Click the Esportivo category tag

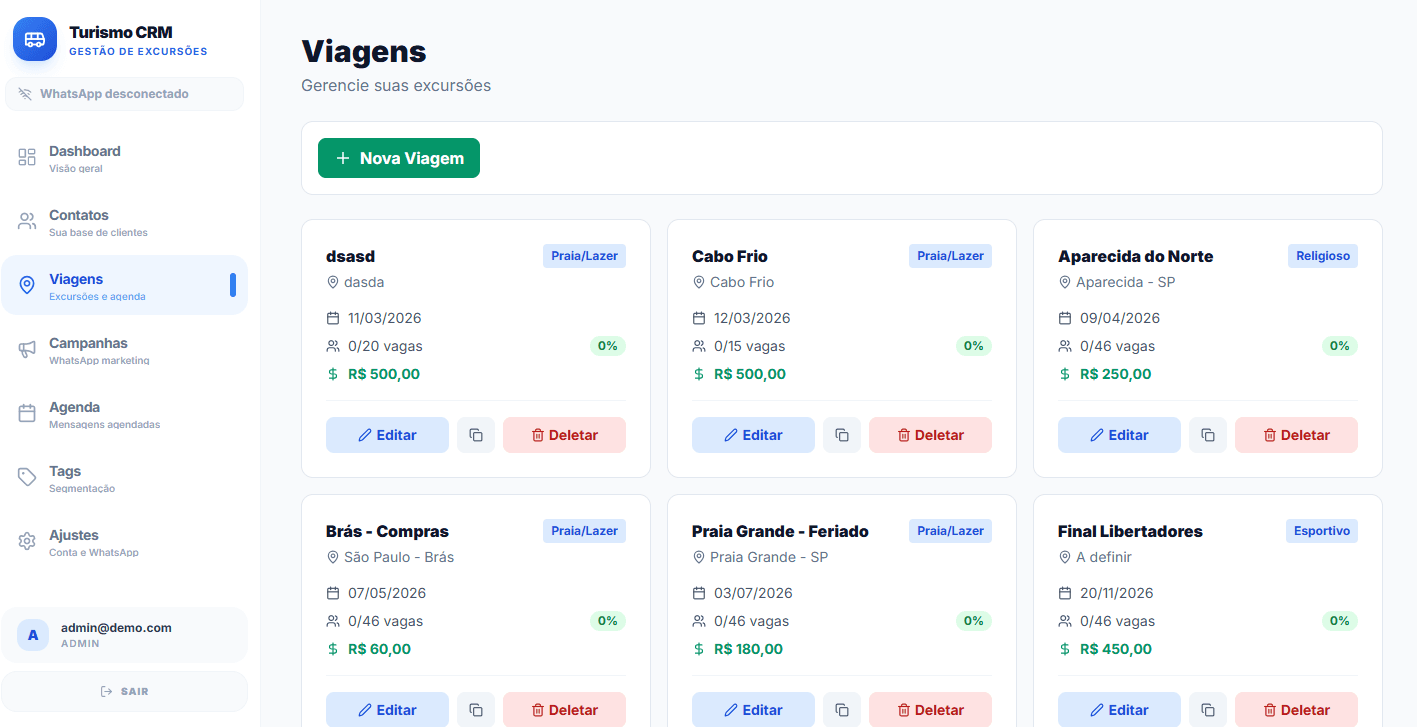coord(1321,530)
